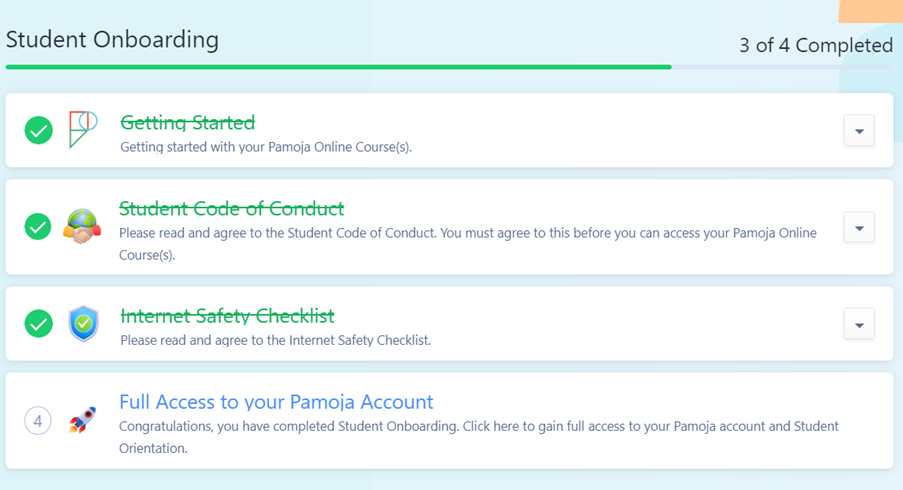
Task: Open Full Access to your Pamoja Account
Action: 276,401
